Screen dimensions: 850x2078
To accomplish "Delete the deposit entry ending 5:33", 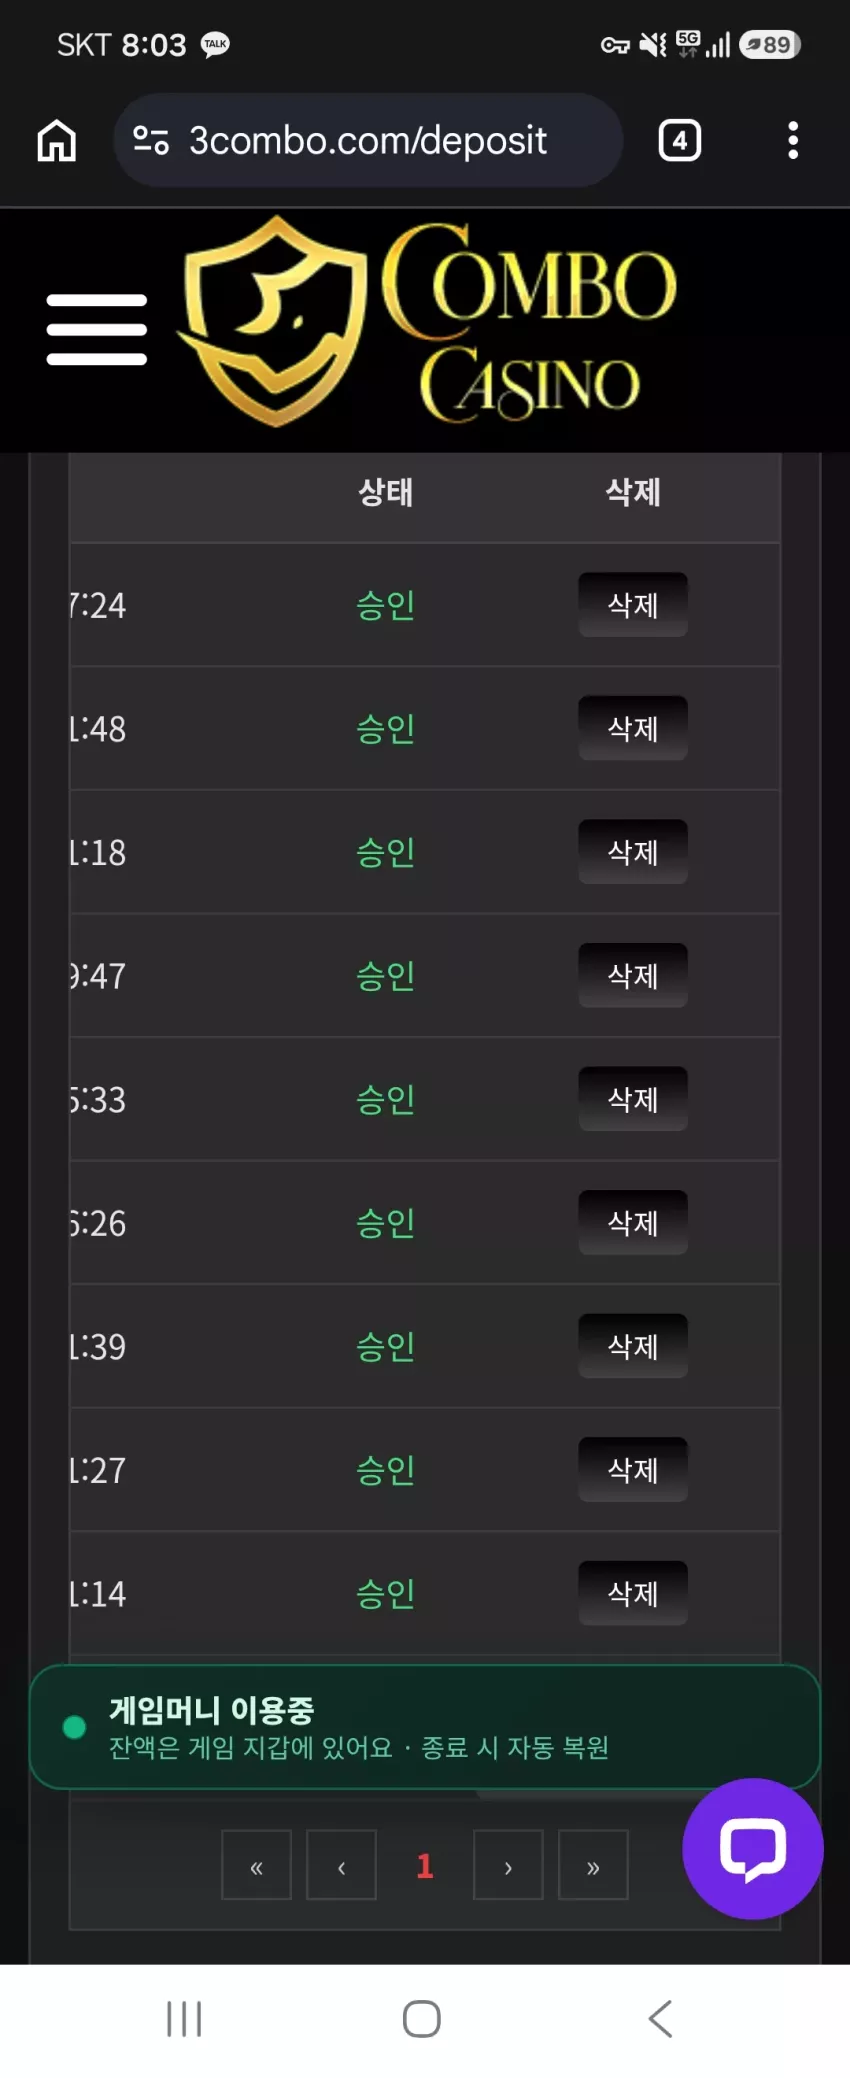I will pos(633,1099).
